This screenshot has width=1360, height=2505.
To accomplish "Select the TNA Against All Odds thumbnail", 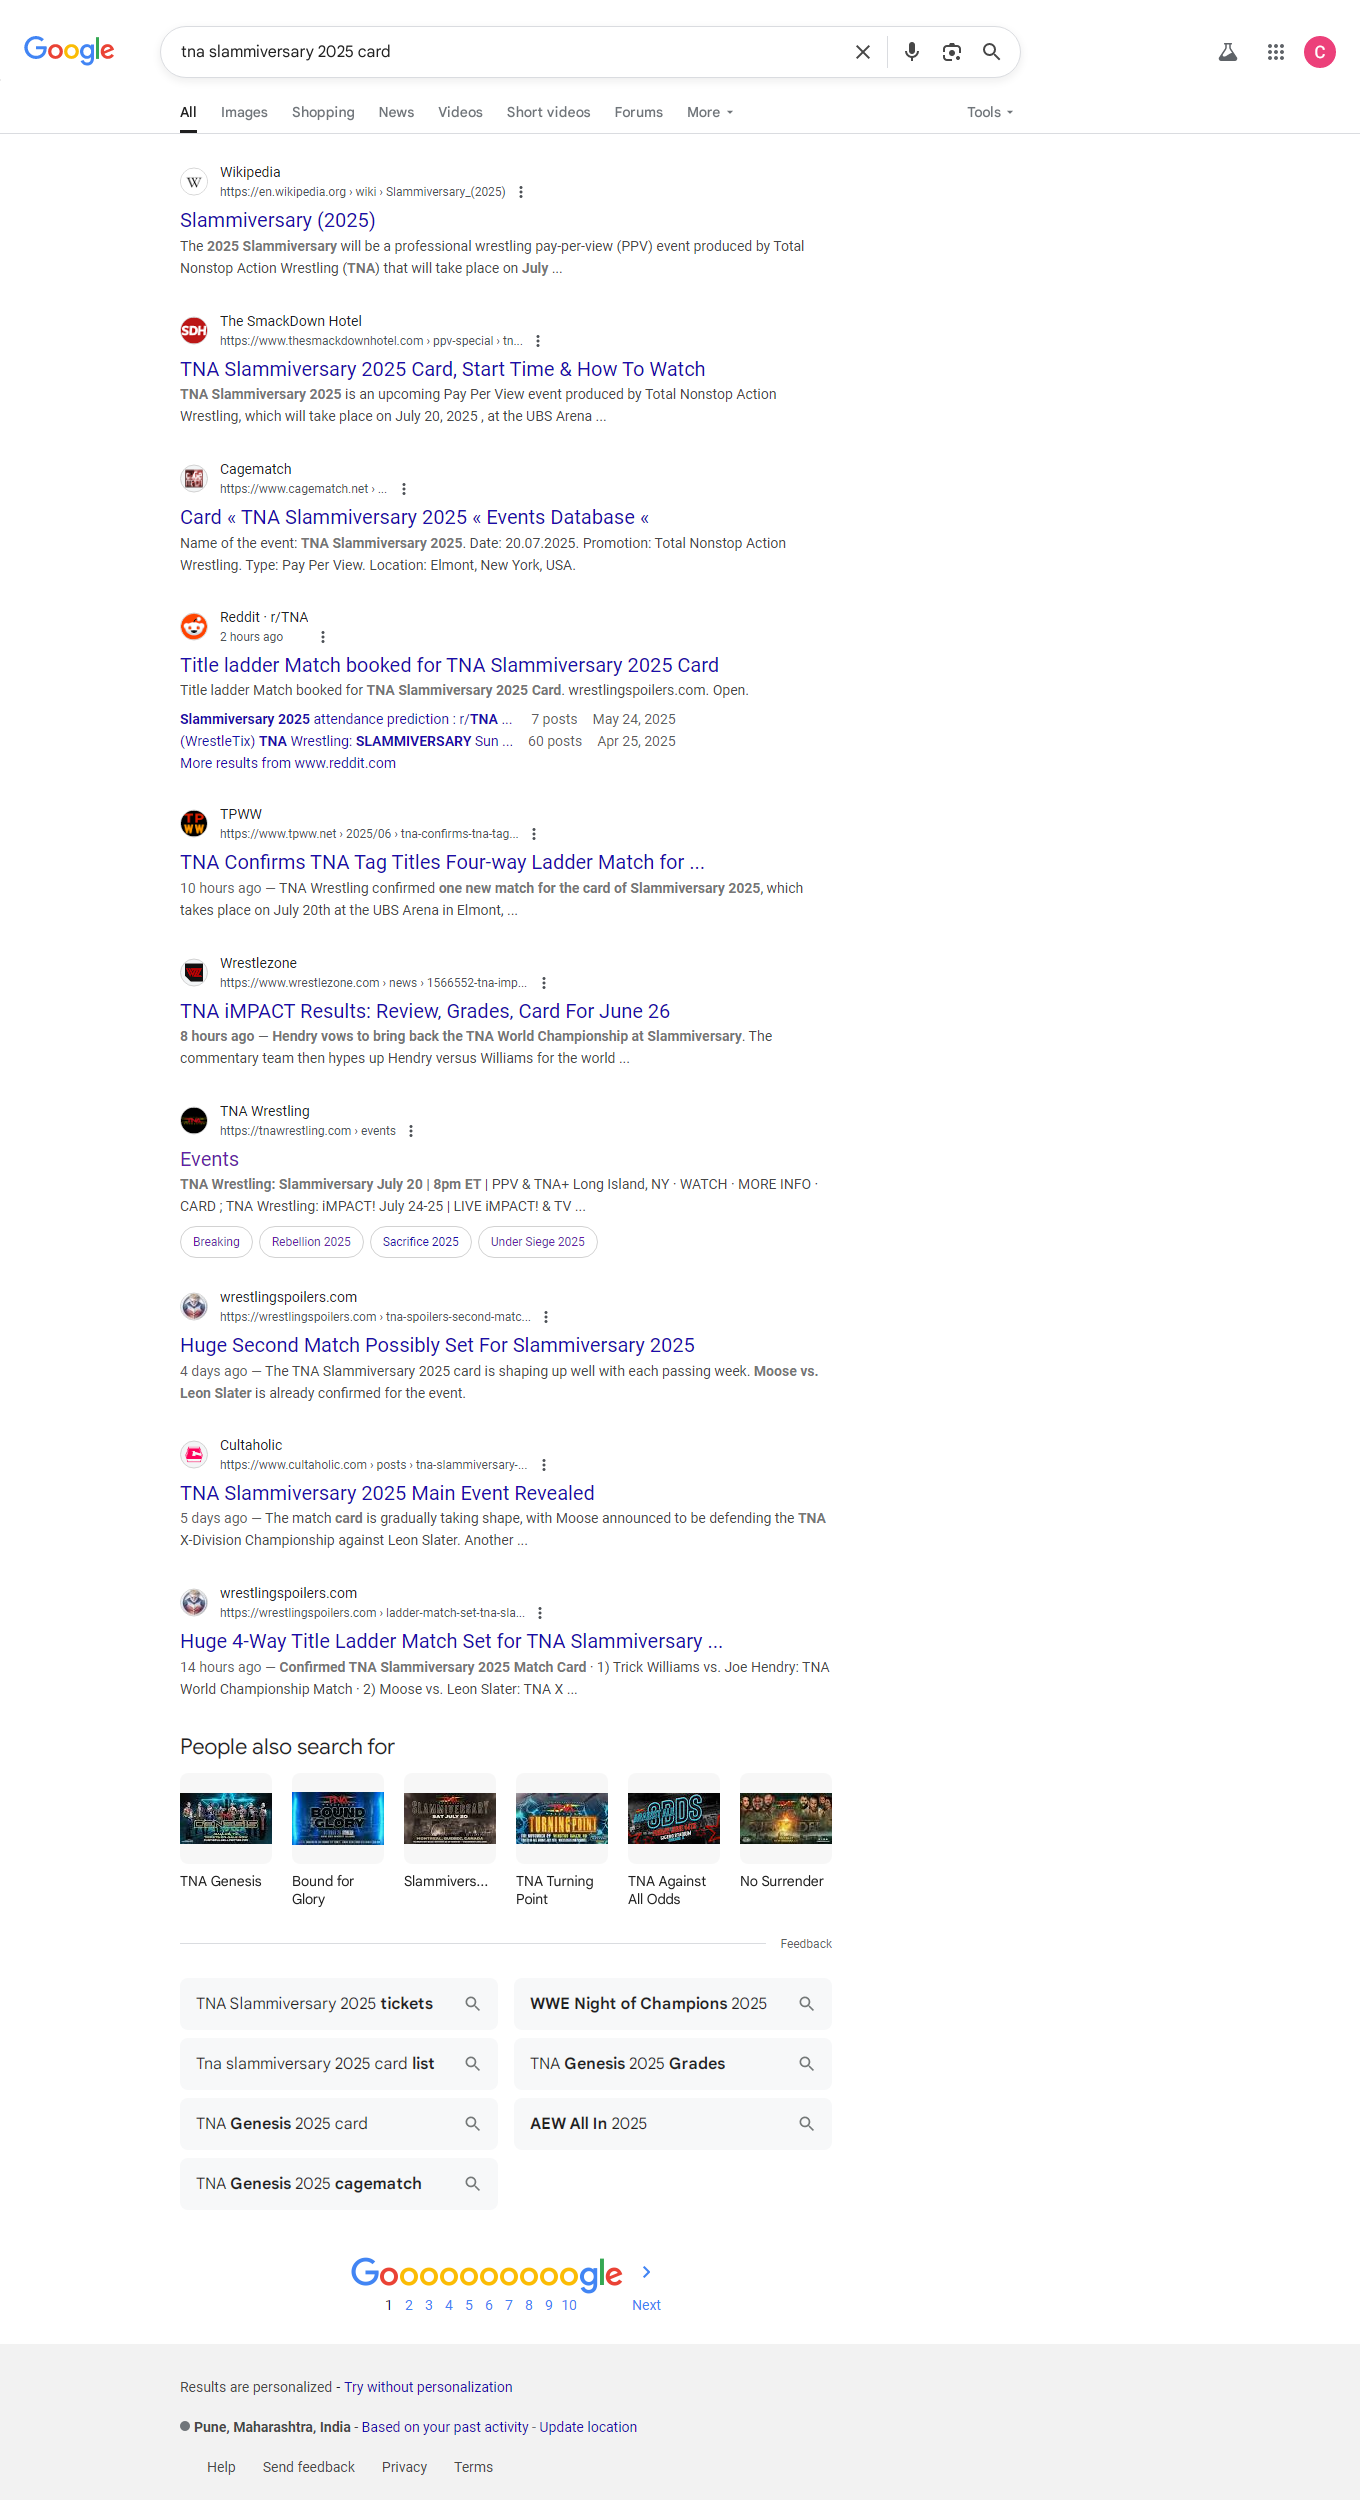I will (x=674, y=1818).
